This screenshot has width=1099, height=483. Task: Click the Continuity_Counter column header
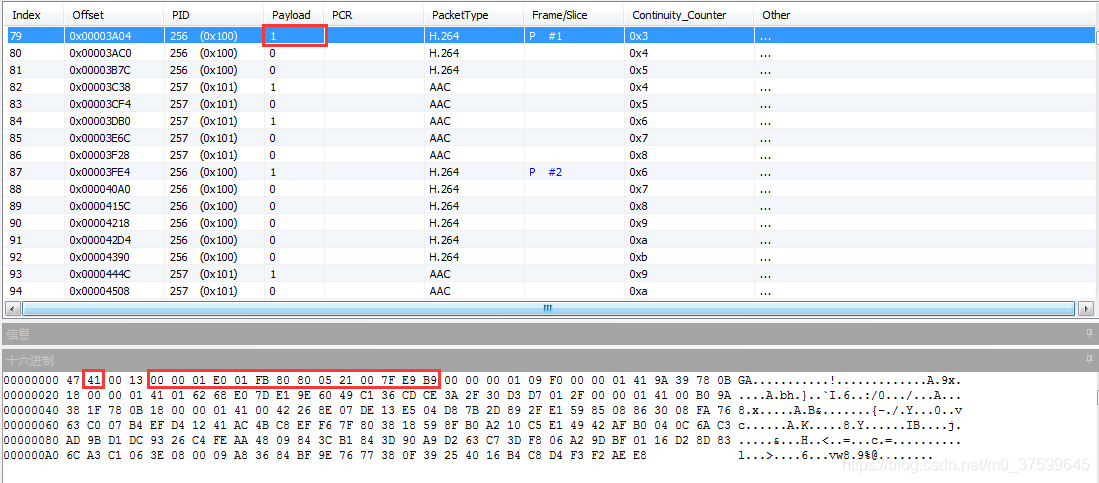(688, 15)
